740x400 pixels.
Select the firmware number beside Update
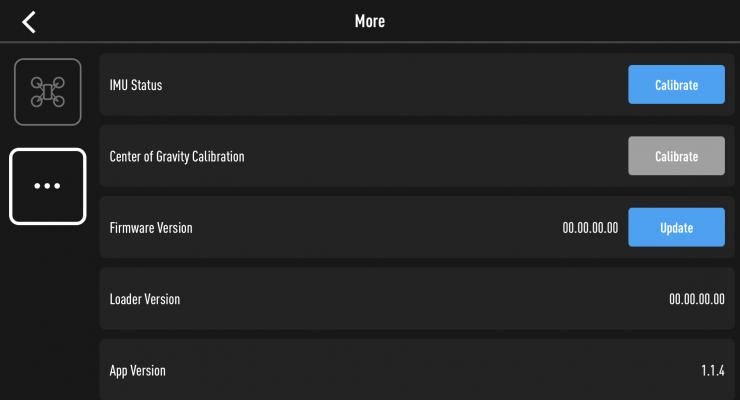click(x=590, y=228)
